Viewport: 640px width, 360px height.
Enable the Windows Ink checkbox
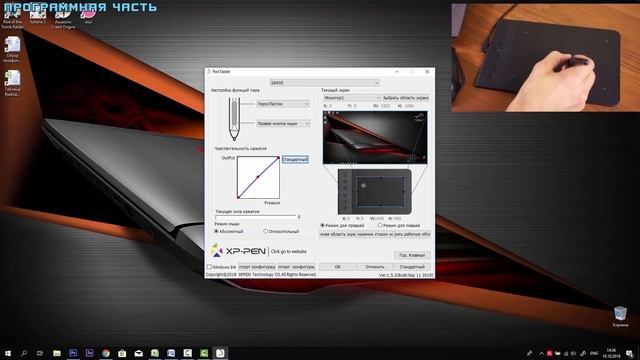209,267
